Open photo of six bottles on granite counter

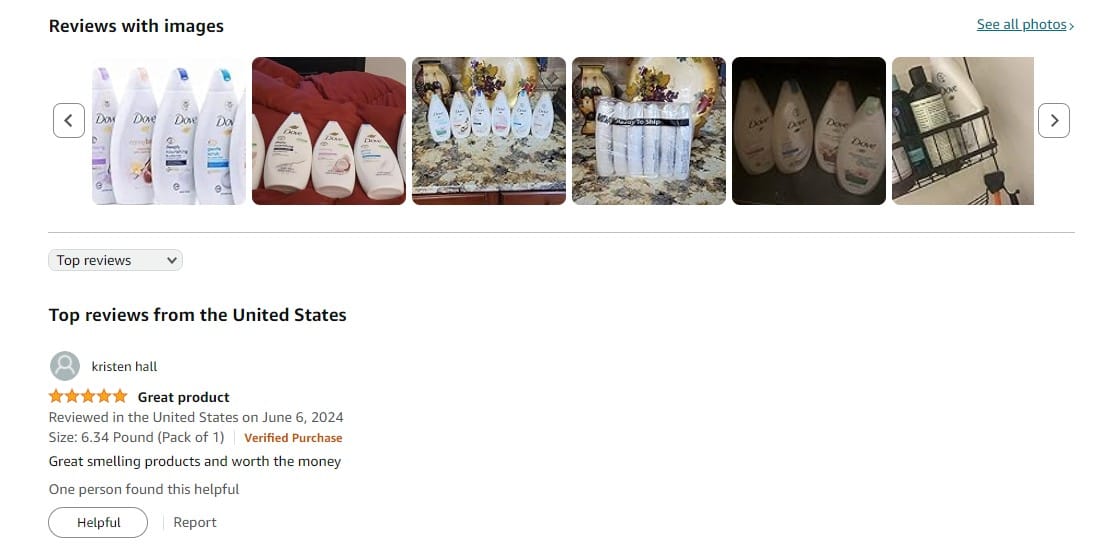(489, 131)
